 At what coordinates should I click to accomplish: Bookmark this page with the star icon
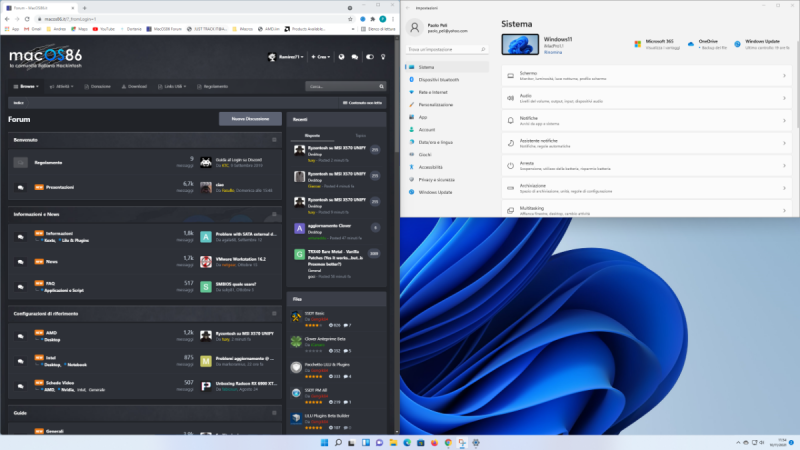[x=350, y=19]
